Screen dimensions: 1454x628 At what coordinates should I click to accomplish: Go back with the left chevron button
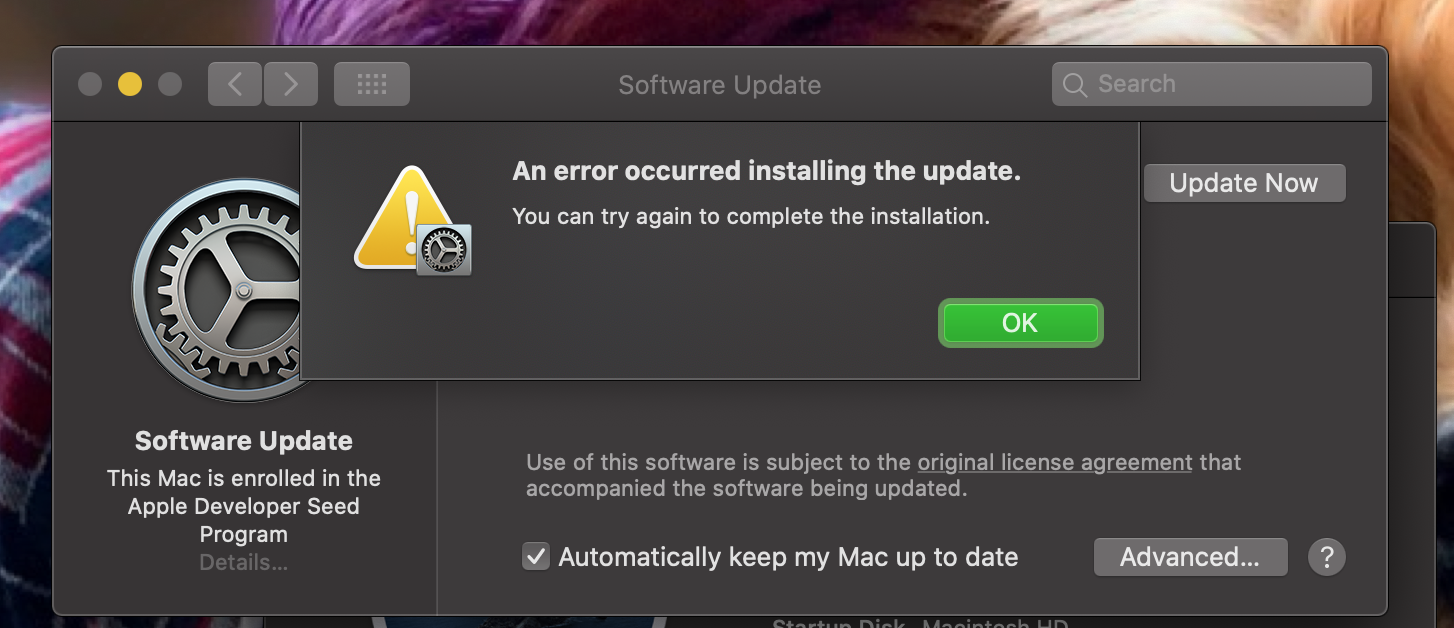click(x=235, y=84)
